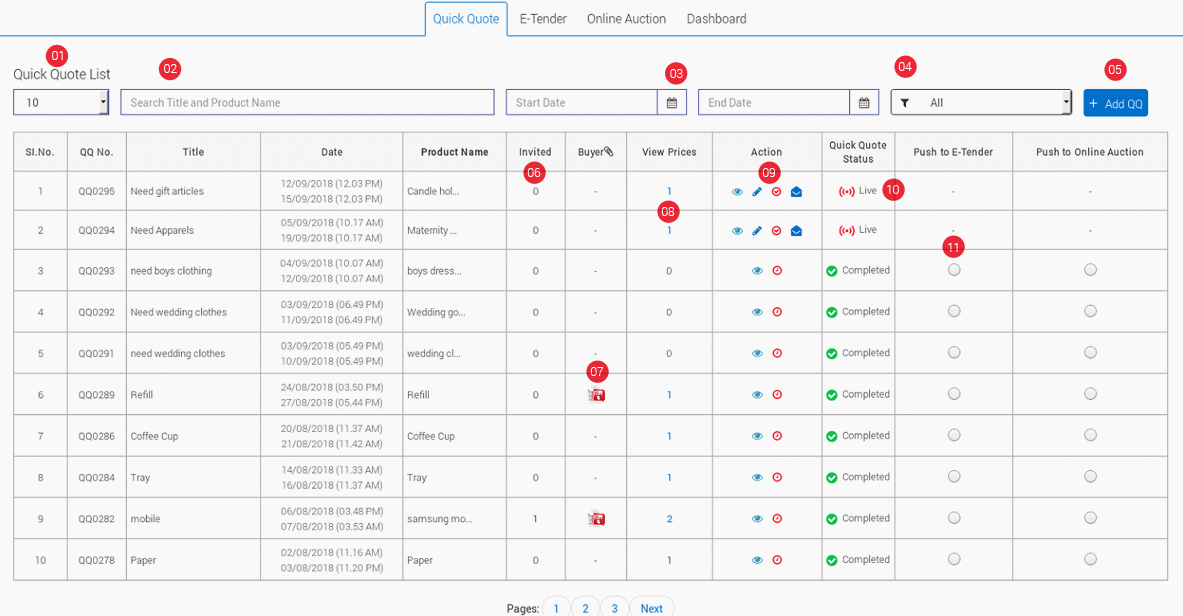1183x616 pixels.
Task: Select Push to Online Auction radio for QQ0289
Action: coord(1090,394)
